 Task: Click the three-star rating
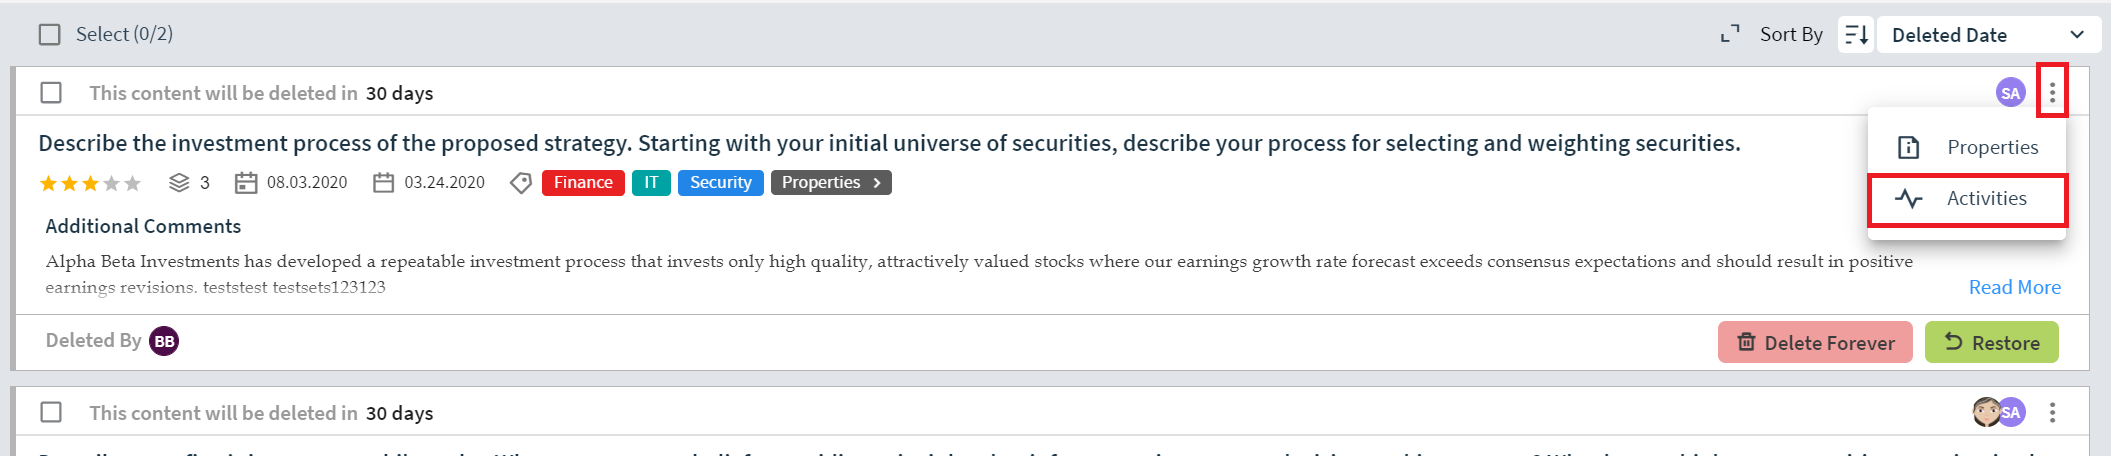click(x=90, y=183)
